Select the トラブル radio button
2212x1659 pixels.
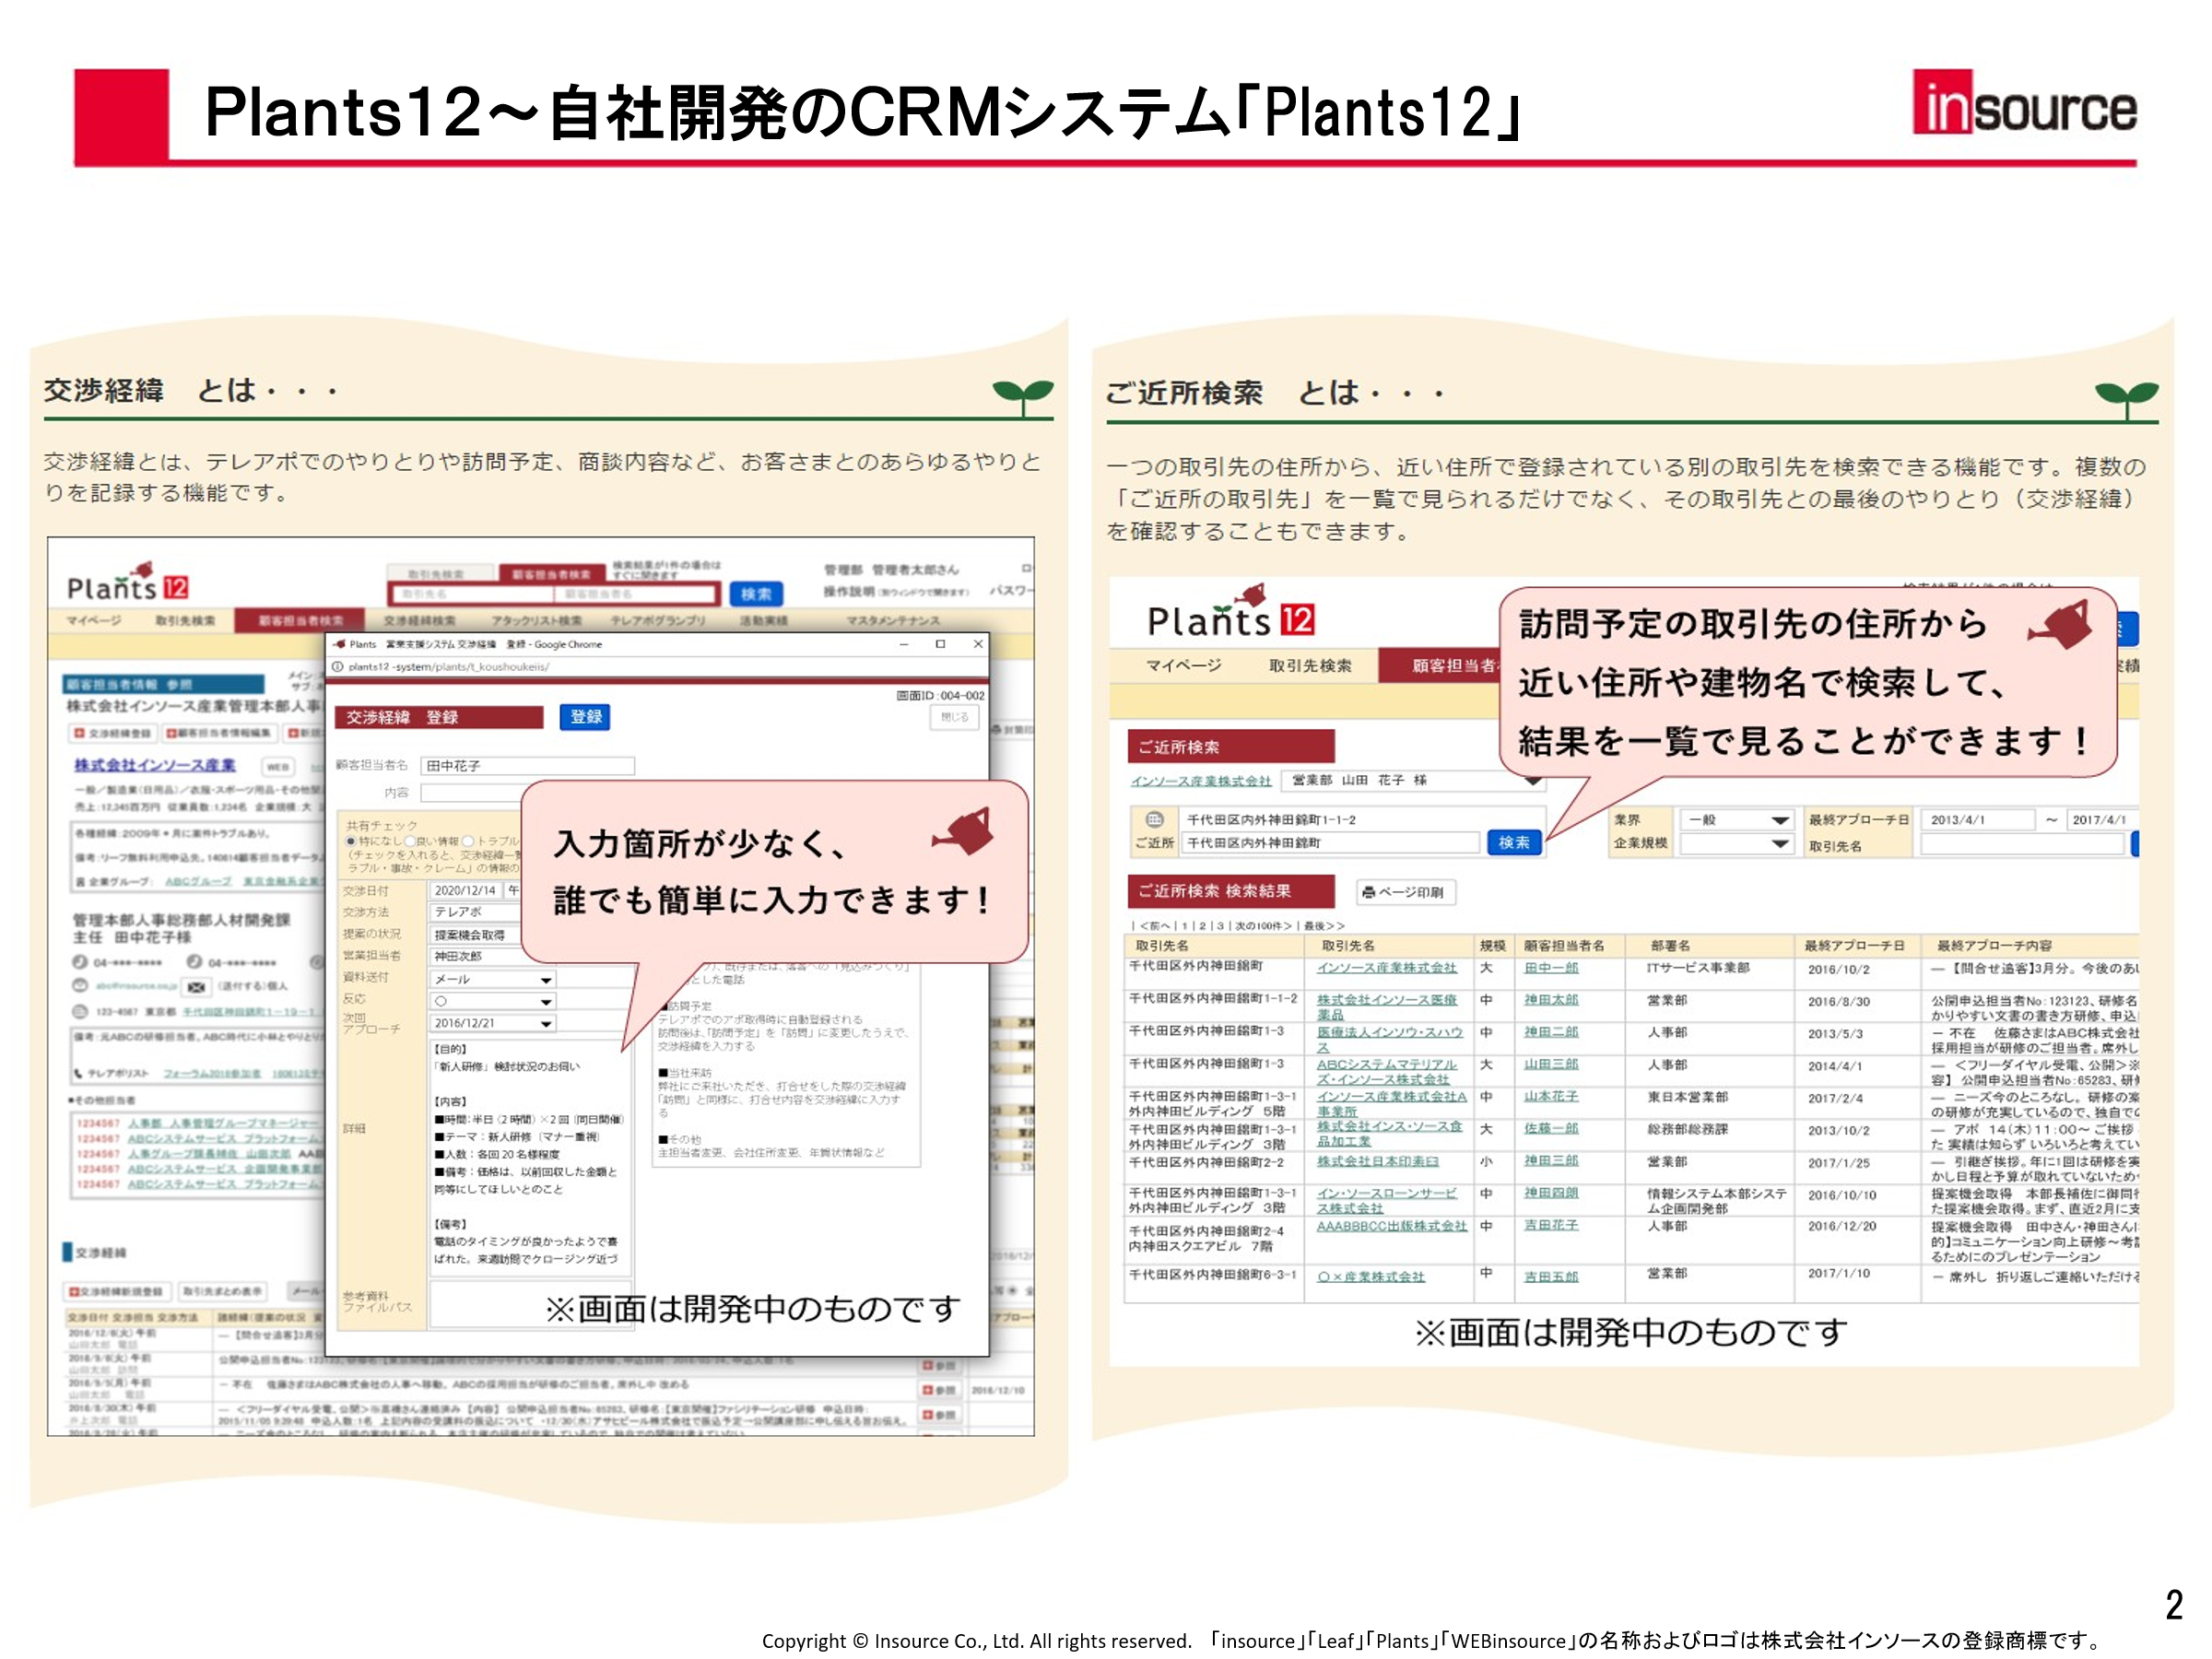tap(467, 840)
